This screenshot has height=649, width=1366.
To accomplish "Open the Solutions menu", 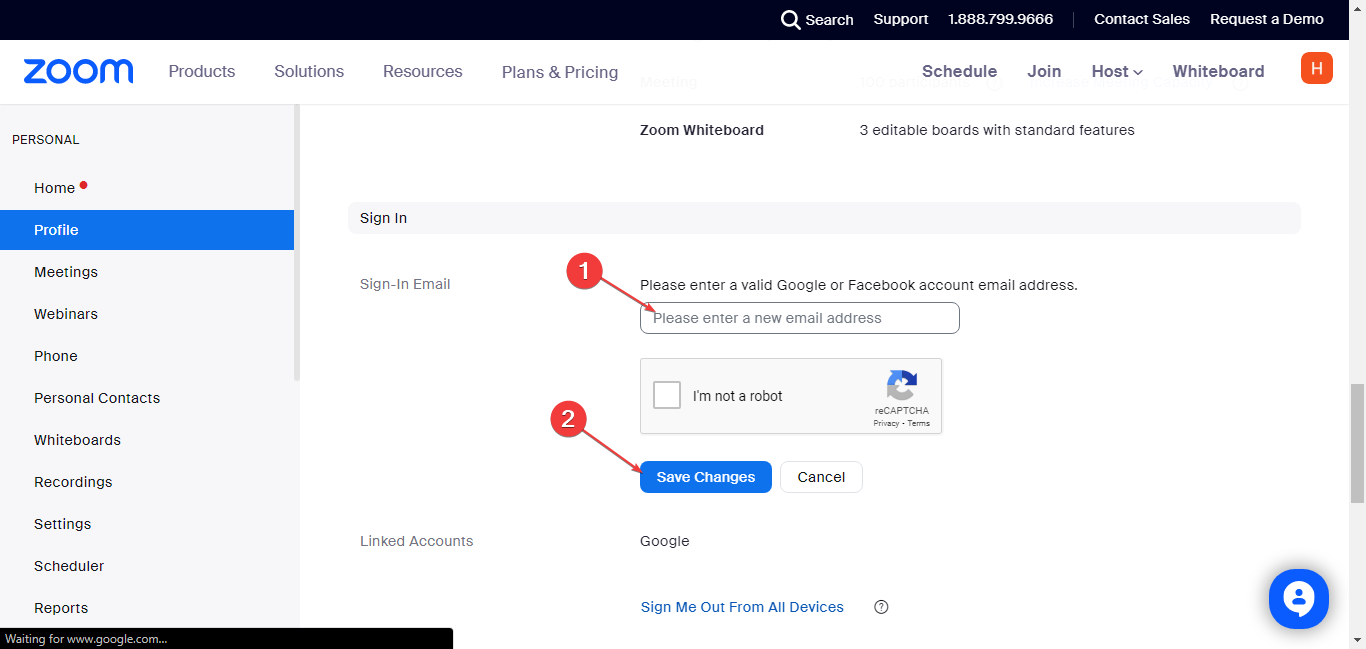I will (309, 71).
